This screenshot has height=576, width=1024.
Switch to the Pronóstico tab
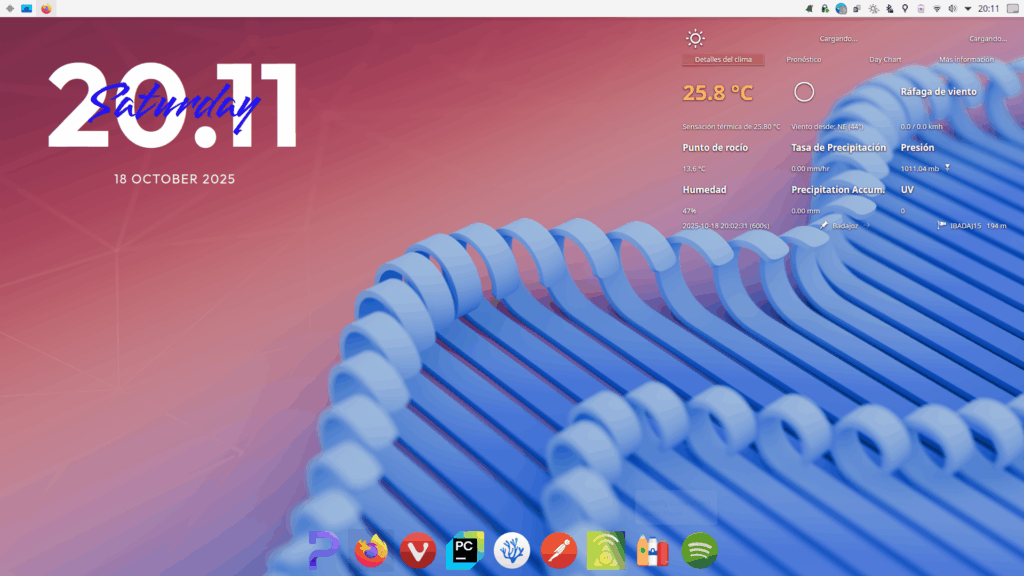(x=804, y=60)
